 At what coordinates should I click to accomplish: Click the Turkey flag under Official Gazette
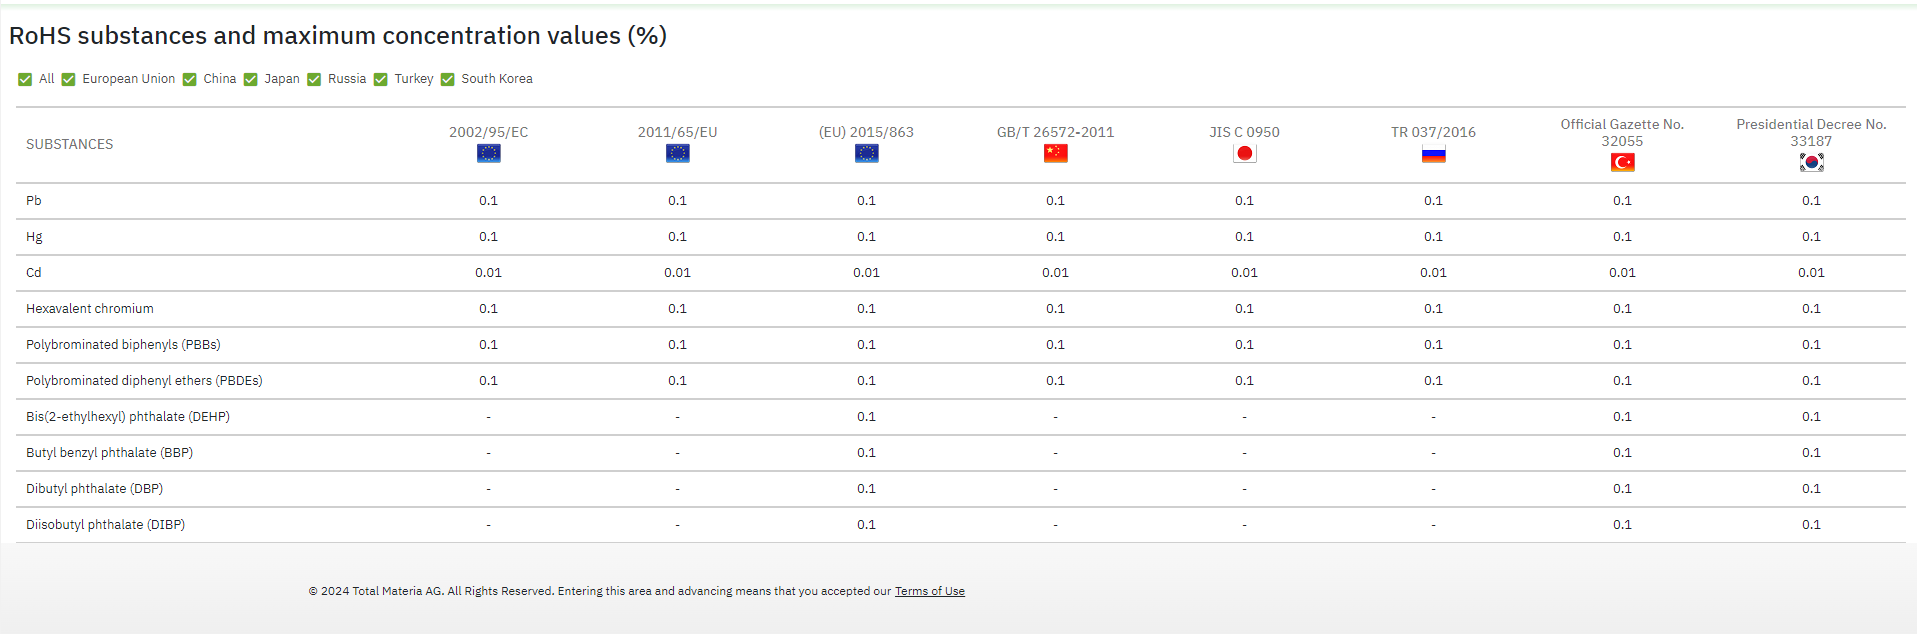(x=1622, y=162)
